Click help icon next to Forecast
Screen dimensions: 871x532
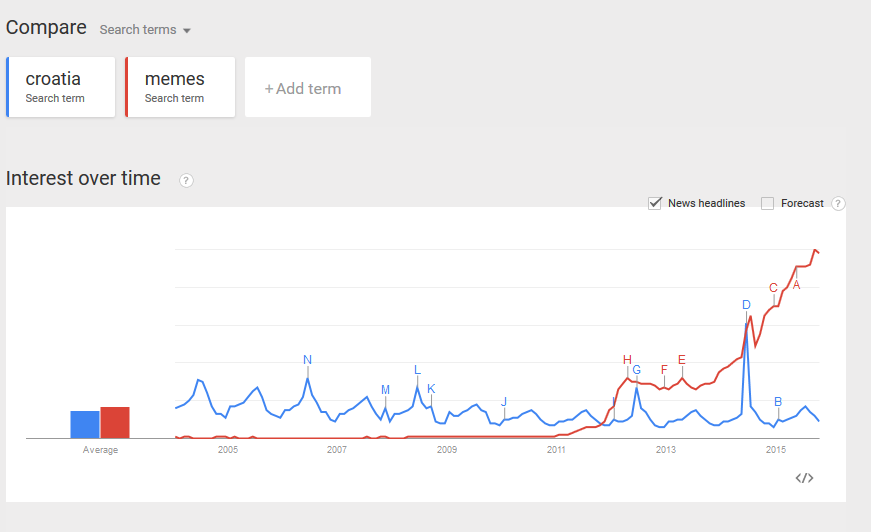click(x=838, y=204)
